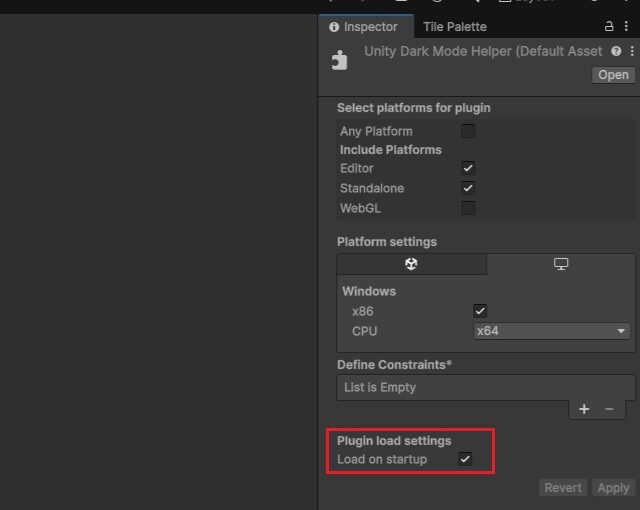Uncheck the Editor platform checkbox
The image size is (640, 510).
point(468,168)
